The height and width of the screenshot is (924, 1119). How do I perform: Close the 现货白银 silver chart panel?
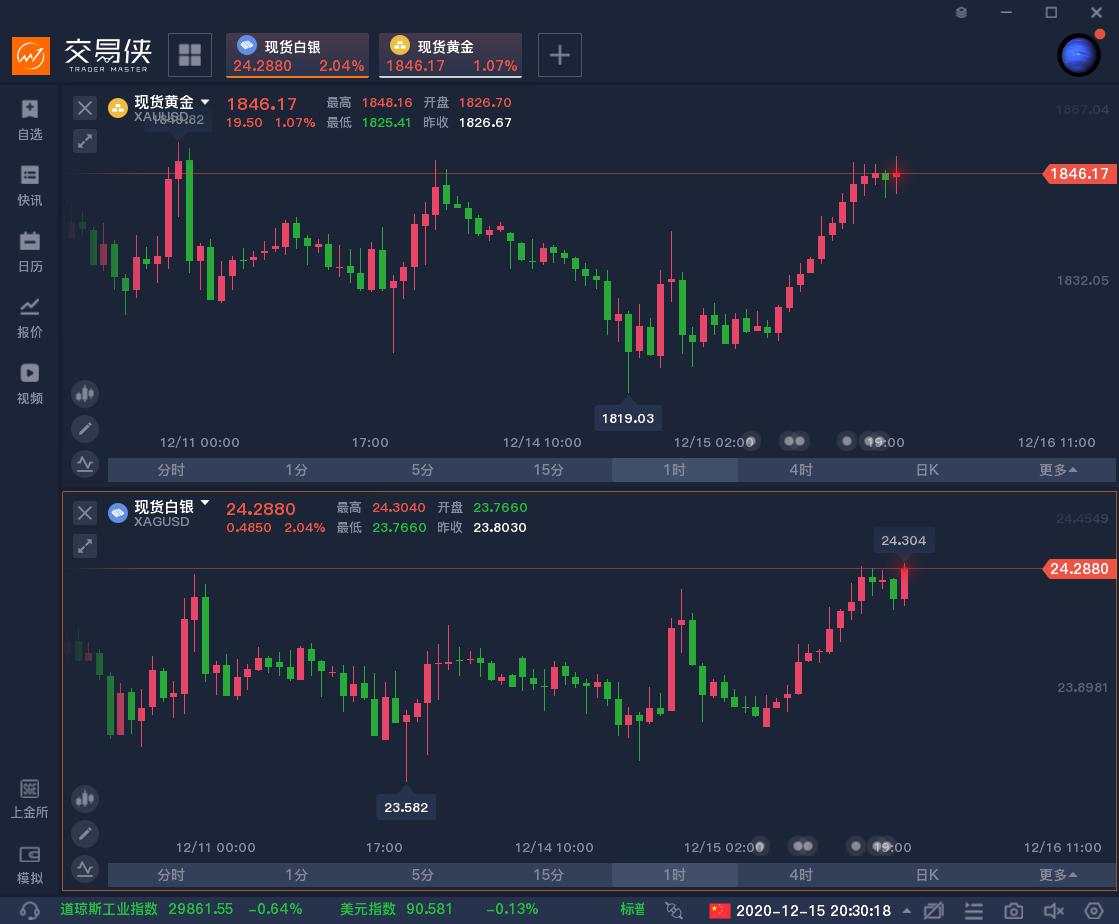[x=85, y=512]
